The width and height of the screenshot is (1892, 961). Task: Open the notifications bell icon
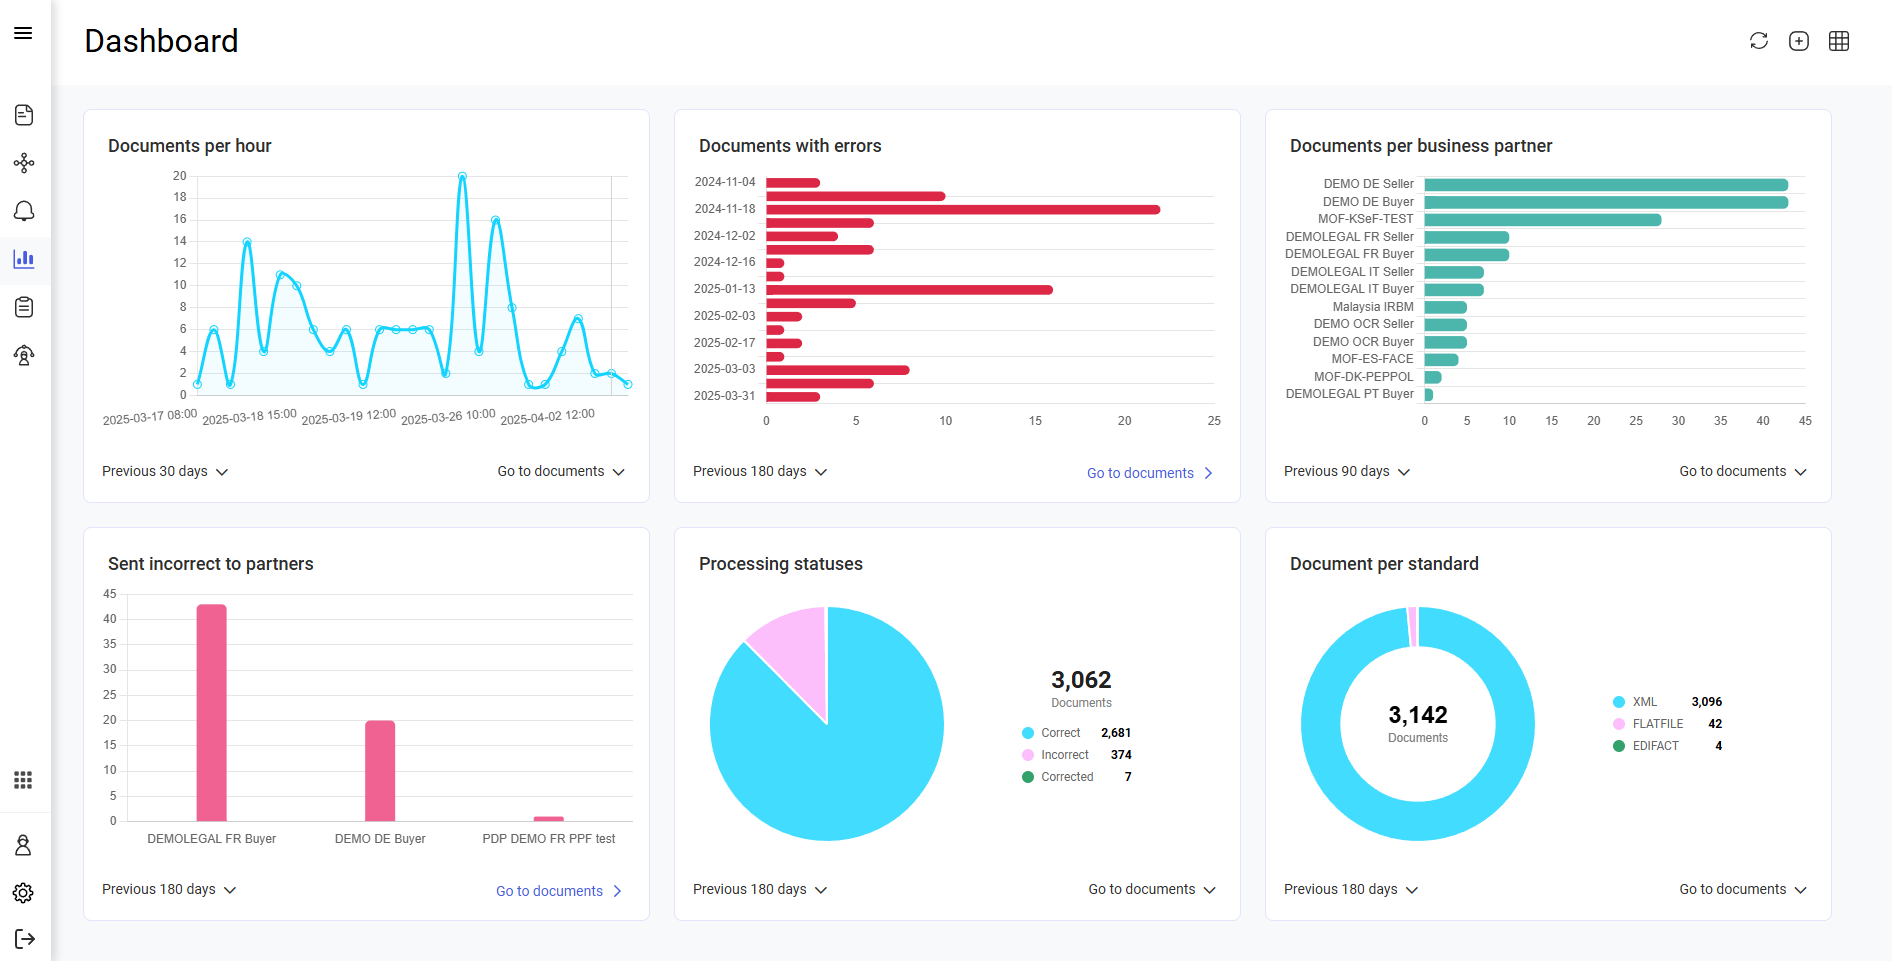(24, 211)
